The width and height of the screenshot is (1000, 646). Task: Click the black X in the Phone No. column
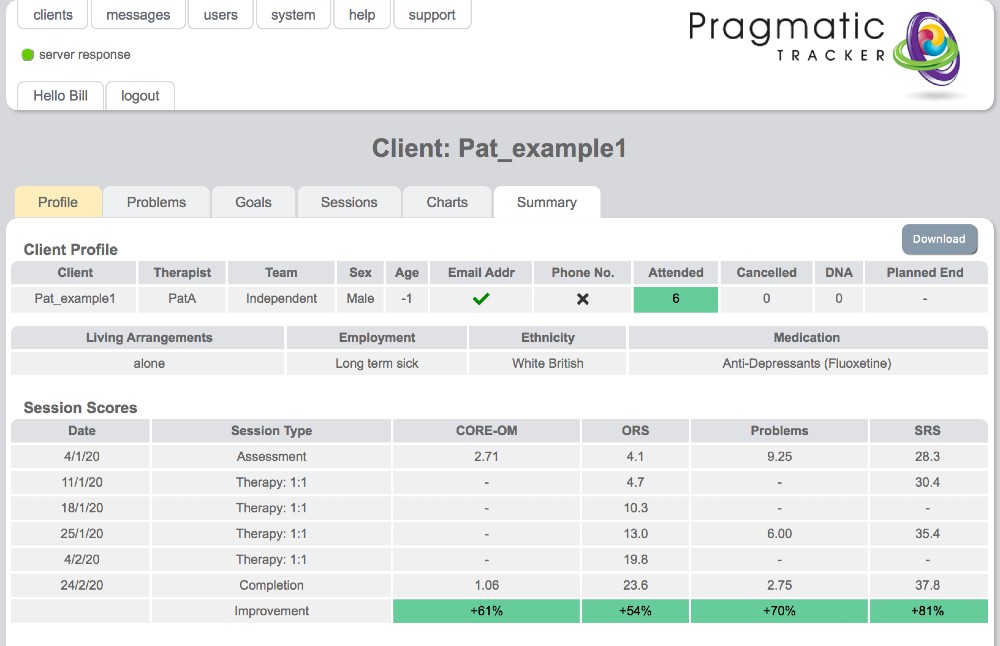[582, 298]
